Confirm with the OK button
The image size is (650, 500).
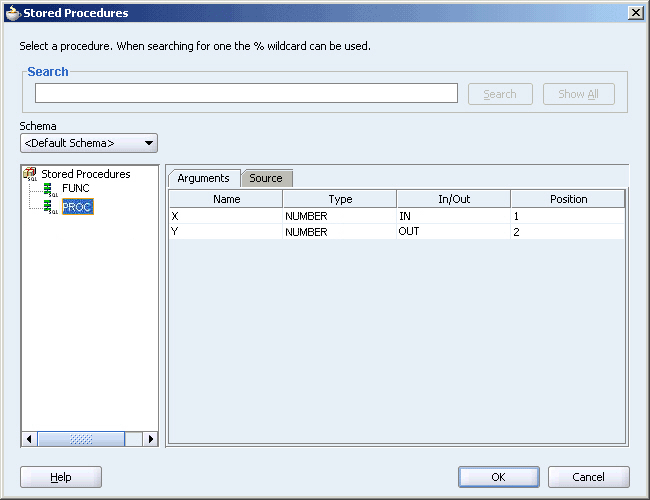(499, 477)
